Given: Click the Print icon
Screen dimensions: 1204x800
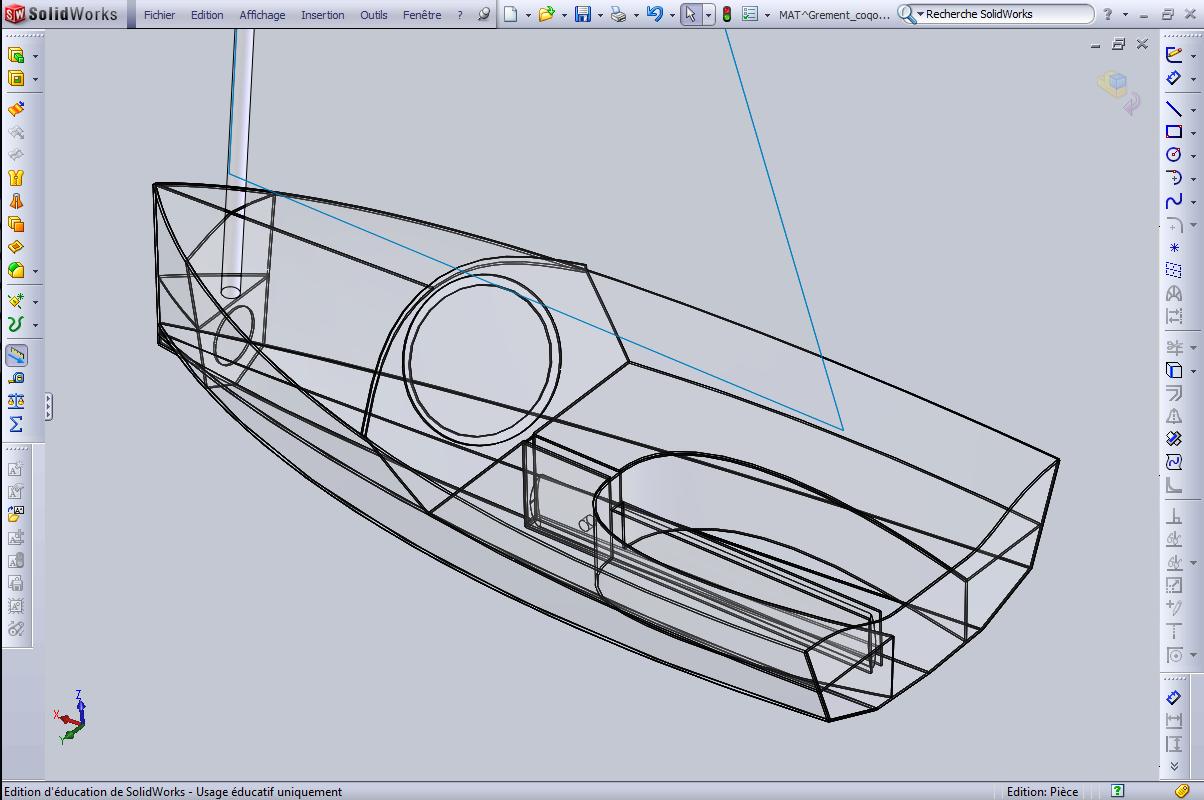Looking at the screenshot, I should coord(618,14).
